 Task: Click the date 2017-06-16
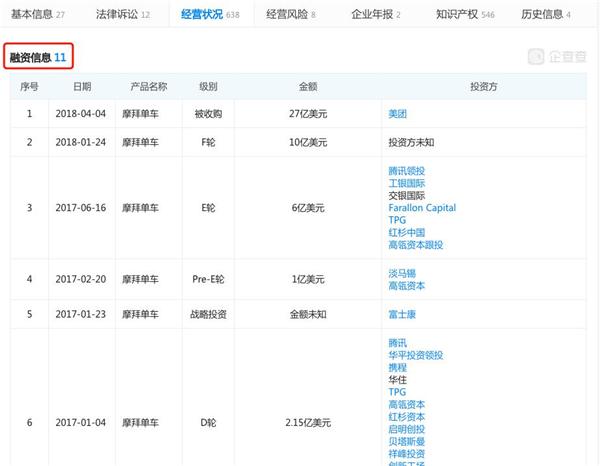[x=81, y=208]
